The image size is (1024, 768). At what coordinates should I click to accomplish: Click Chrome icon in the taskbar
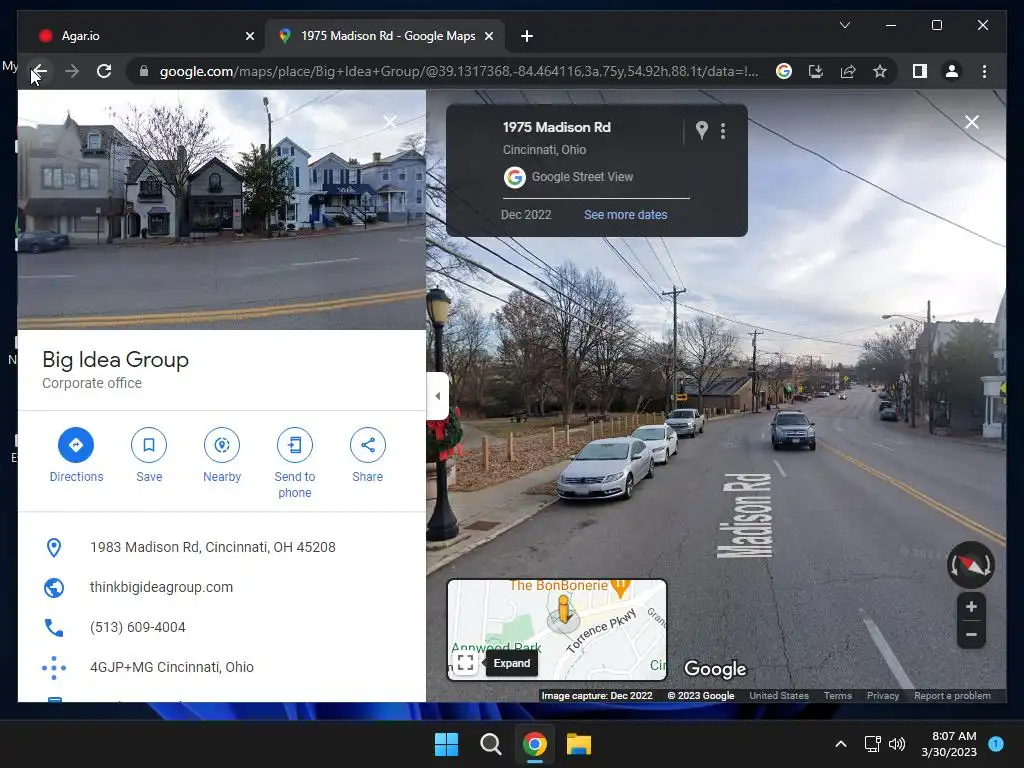(534, 744)
